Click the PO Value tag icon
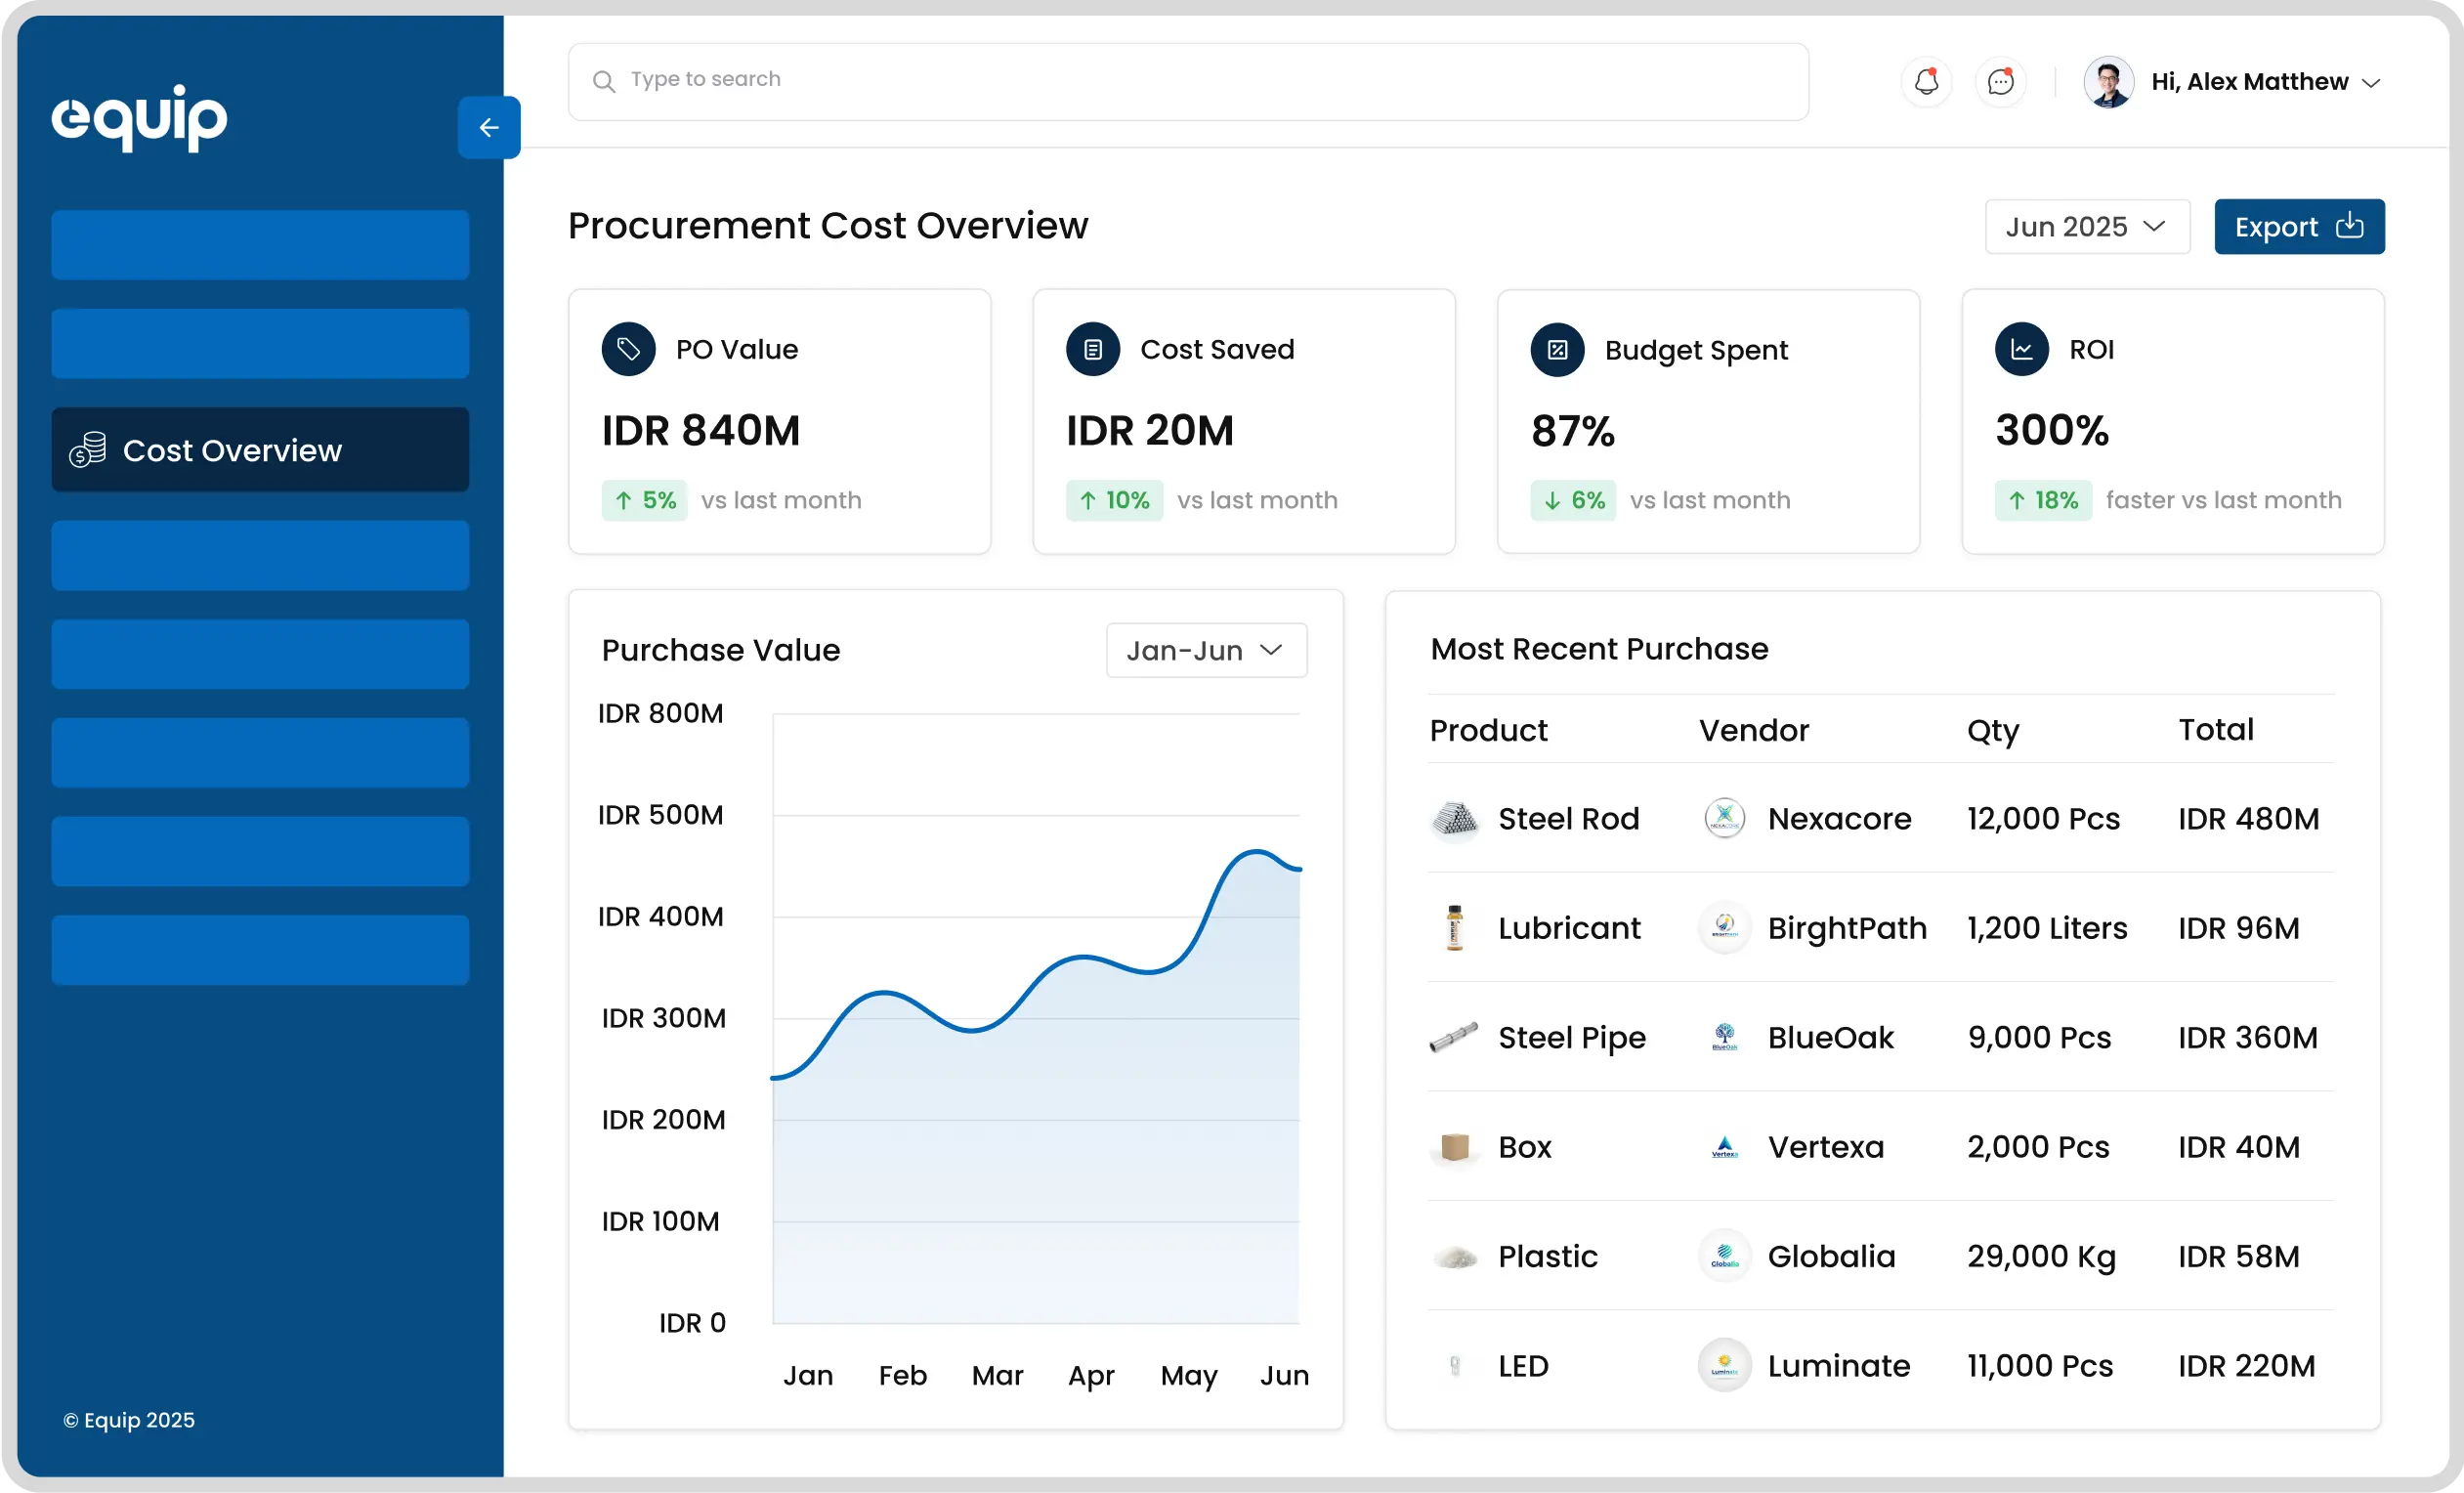Image resolution: width=2464 pixels, height=1493 pixels. pos(628,349)
